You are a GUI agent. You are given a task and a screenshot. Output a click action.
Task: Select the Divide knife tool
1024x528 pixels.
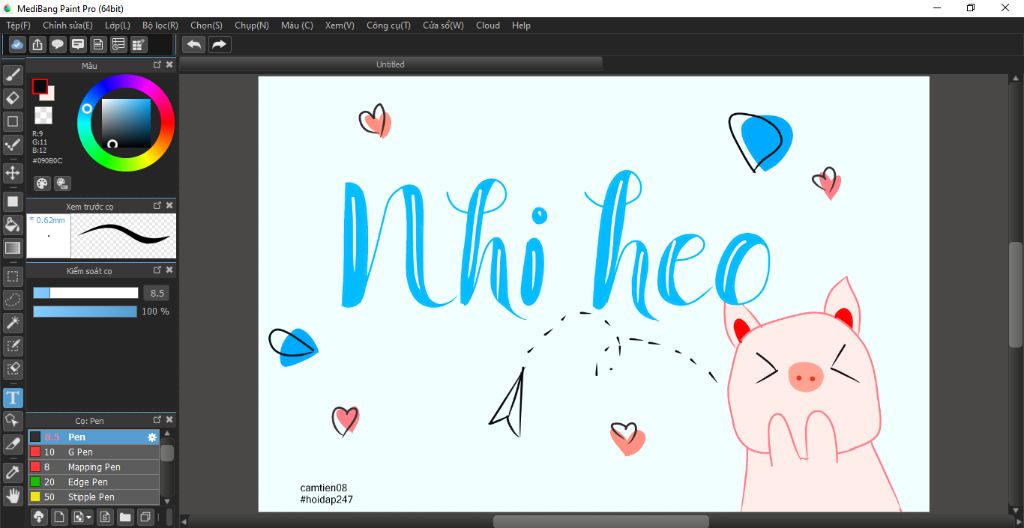tap(12, 443)
